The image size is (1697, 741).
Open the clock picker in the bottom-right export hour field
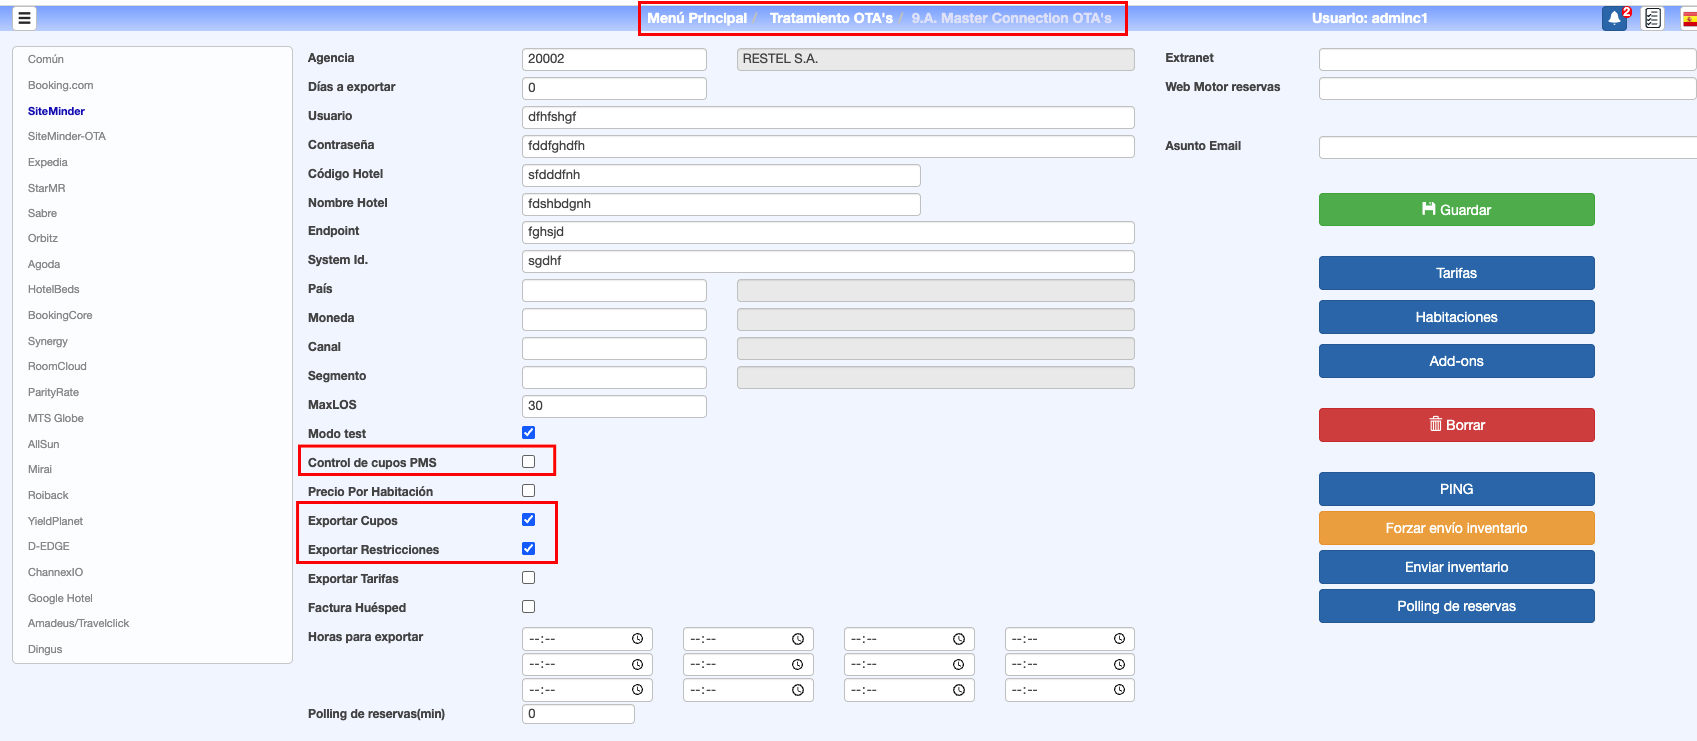(x=1119, y=690)
